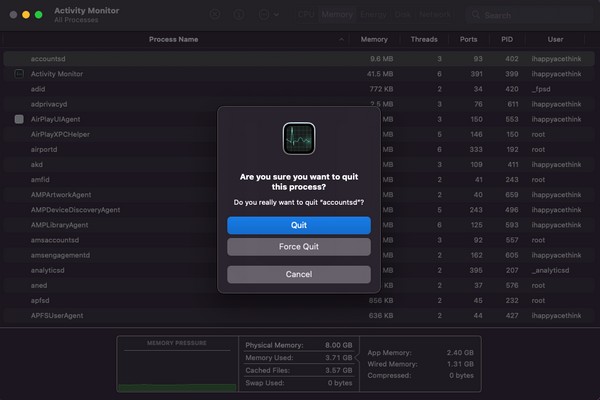Sort by the Memory column header
Viewport: 600px width, 400px height.
[x=374, y=39]
